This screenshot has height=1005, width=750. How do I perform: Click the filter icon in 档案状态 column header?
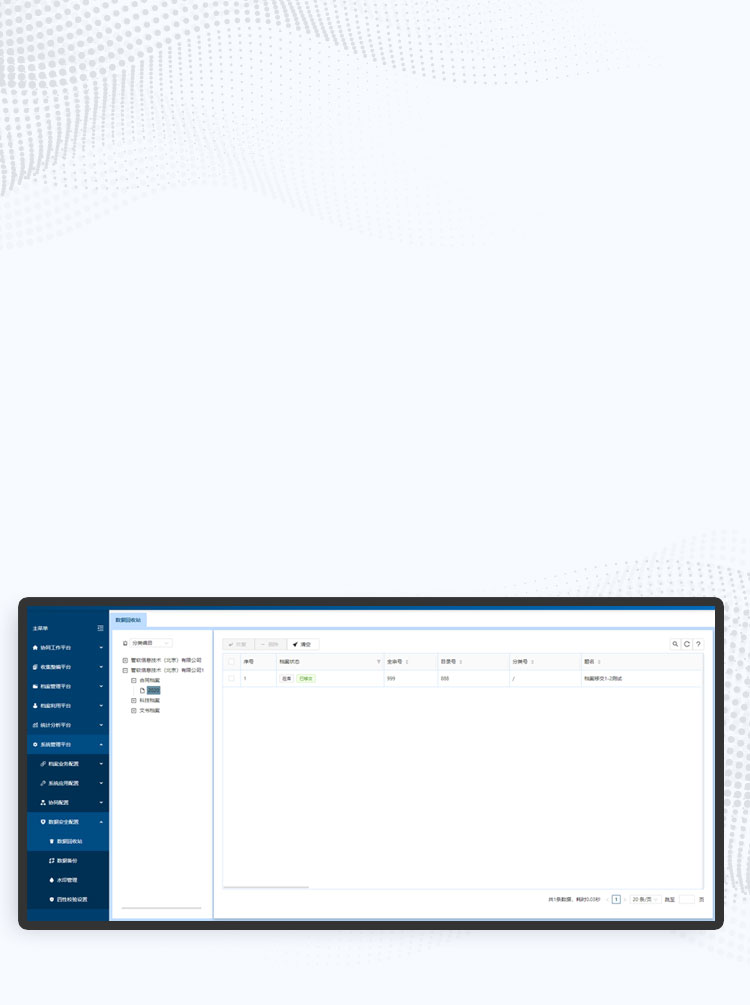378,662
